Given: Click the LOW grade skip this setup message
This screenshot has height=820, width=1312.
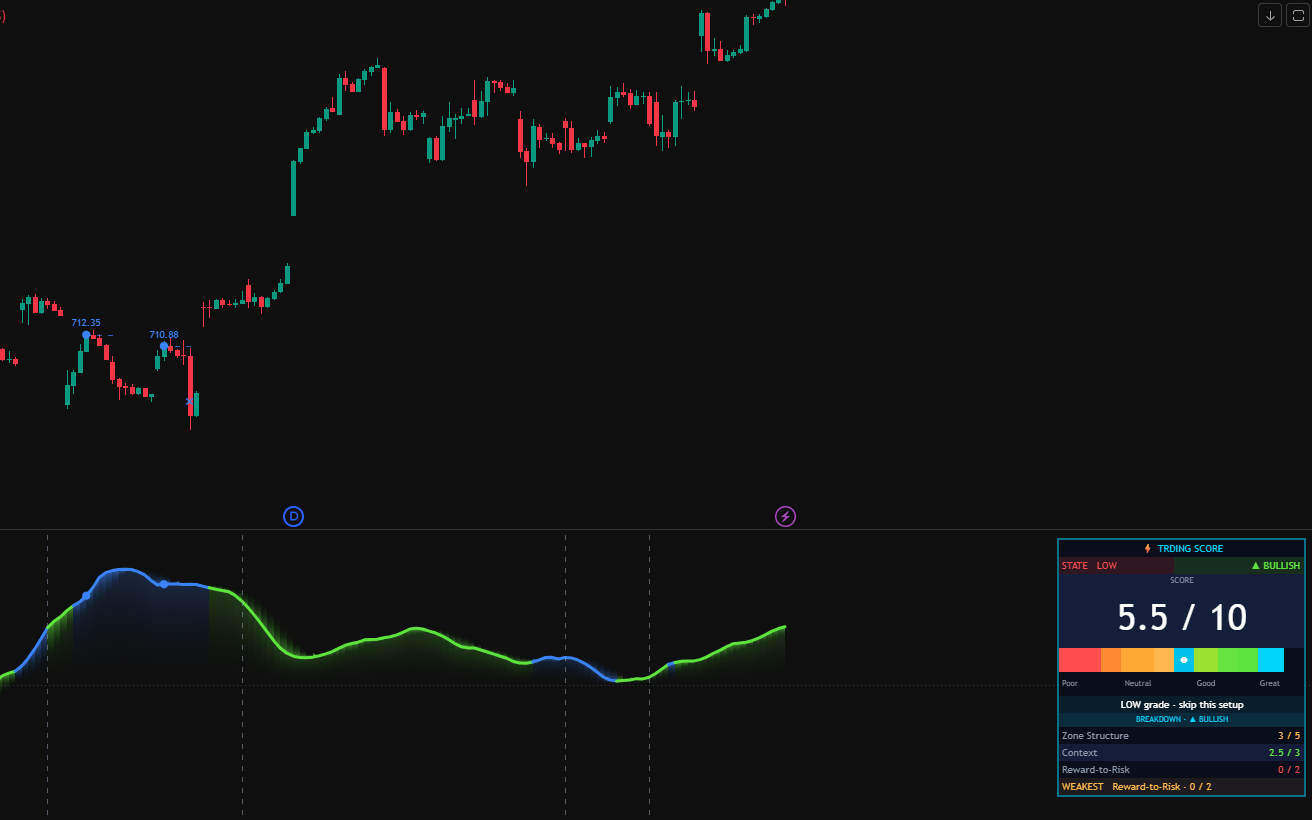Looking at the screenshot, I should pyautogui.click(x=1182, y=705).
